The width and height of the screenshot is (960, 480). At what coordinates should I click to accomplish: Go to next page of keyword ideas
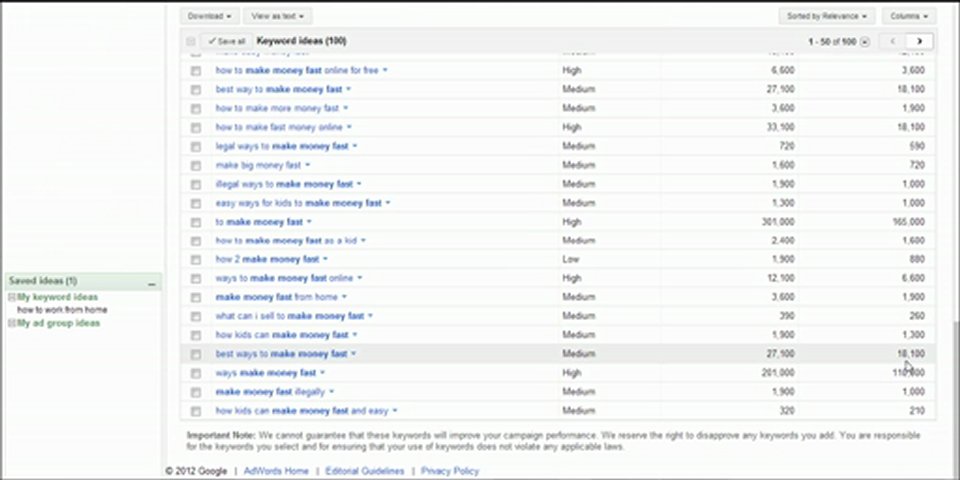point(919,42)
